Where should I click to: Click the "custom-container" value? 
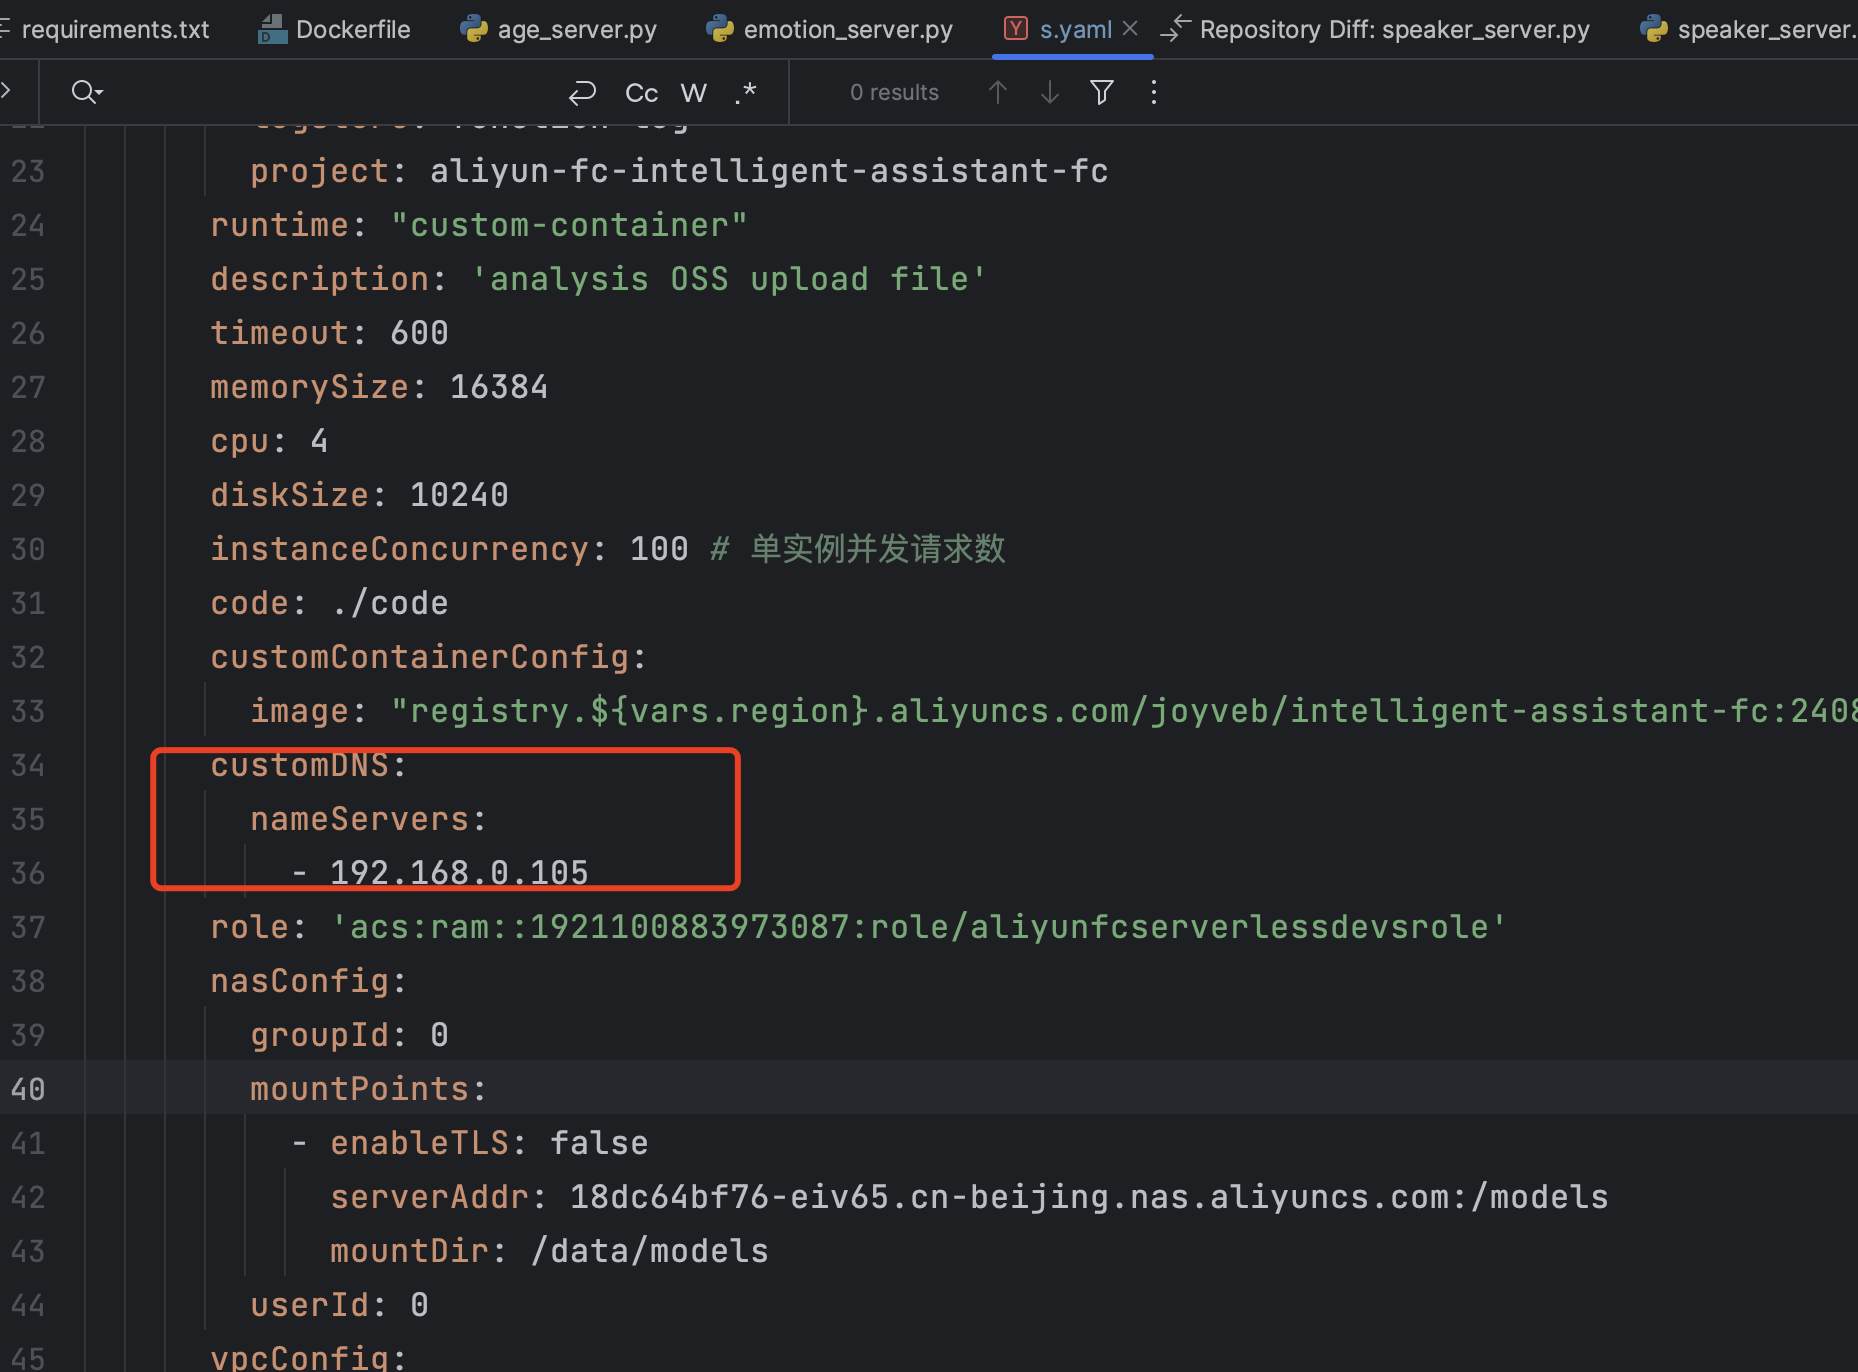coord(569,225)
